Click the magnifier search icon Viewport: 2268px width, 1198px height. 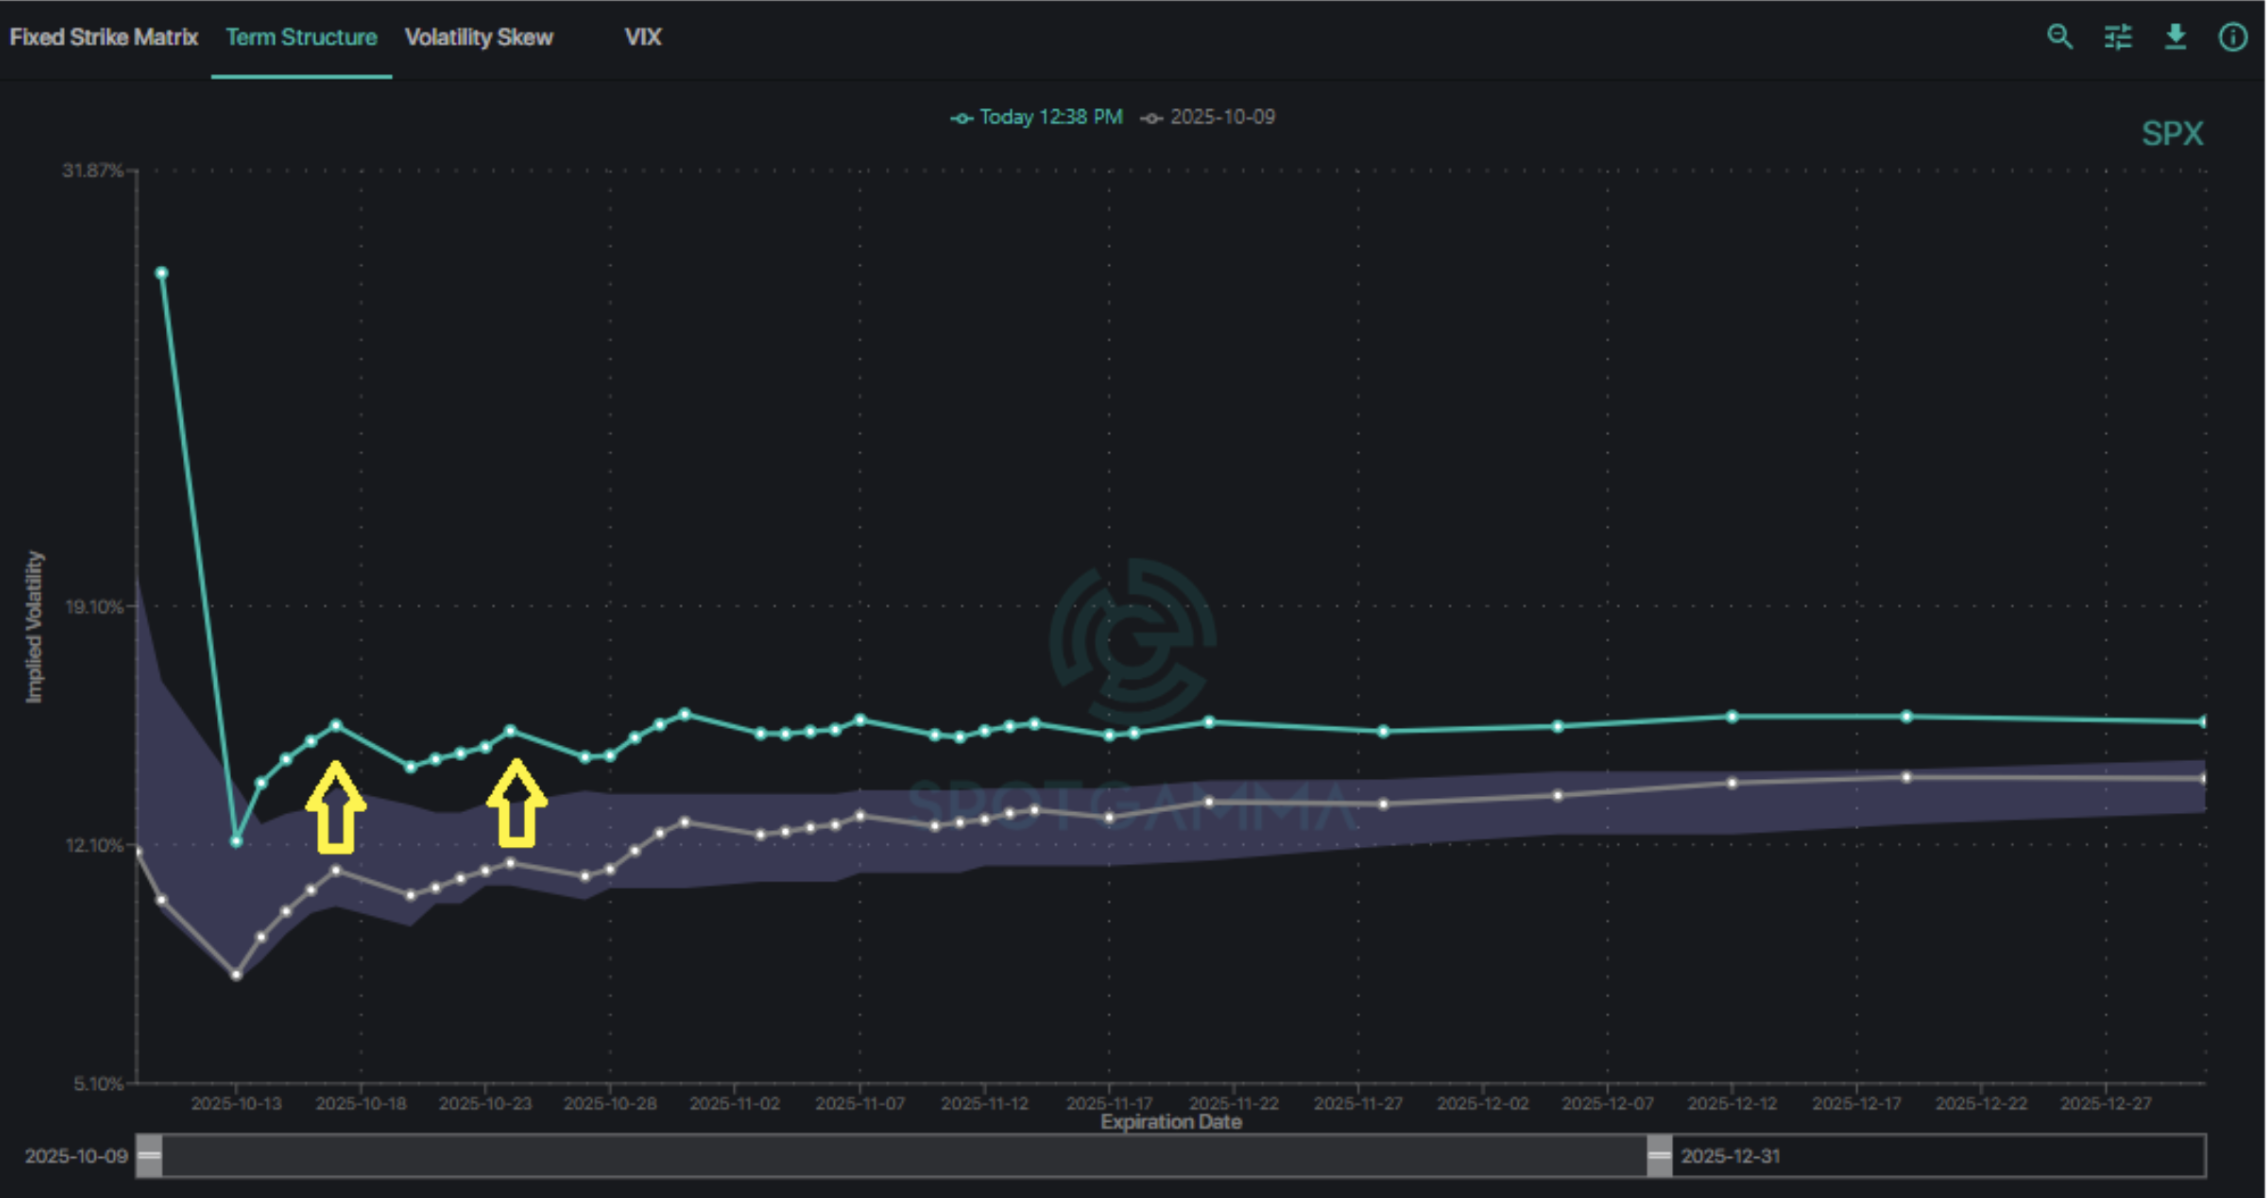coord(2059,37)
